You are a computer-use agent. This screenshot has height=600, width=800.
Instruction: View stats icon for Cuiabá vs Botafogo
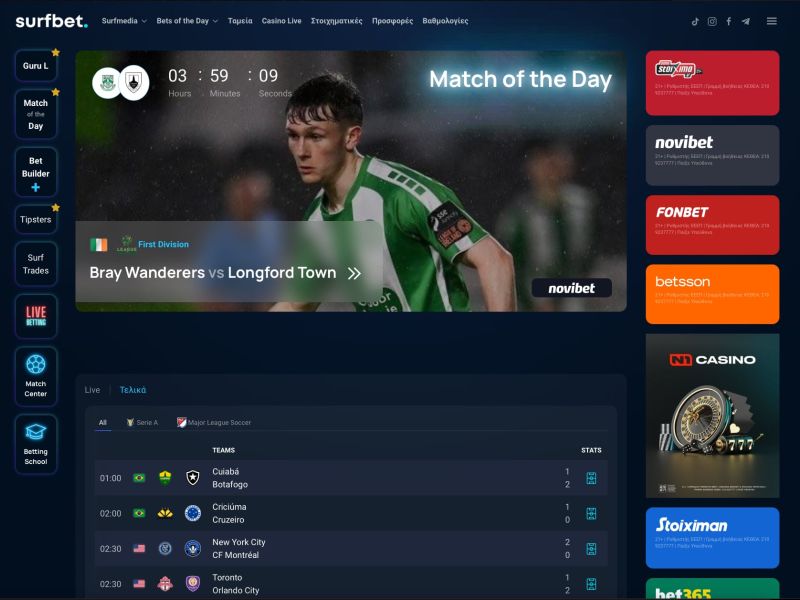(591, 478)
